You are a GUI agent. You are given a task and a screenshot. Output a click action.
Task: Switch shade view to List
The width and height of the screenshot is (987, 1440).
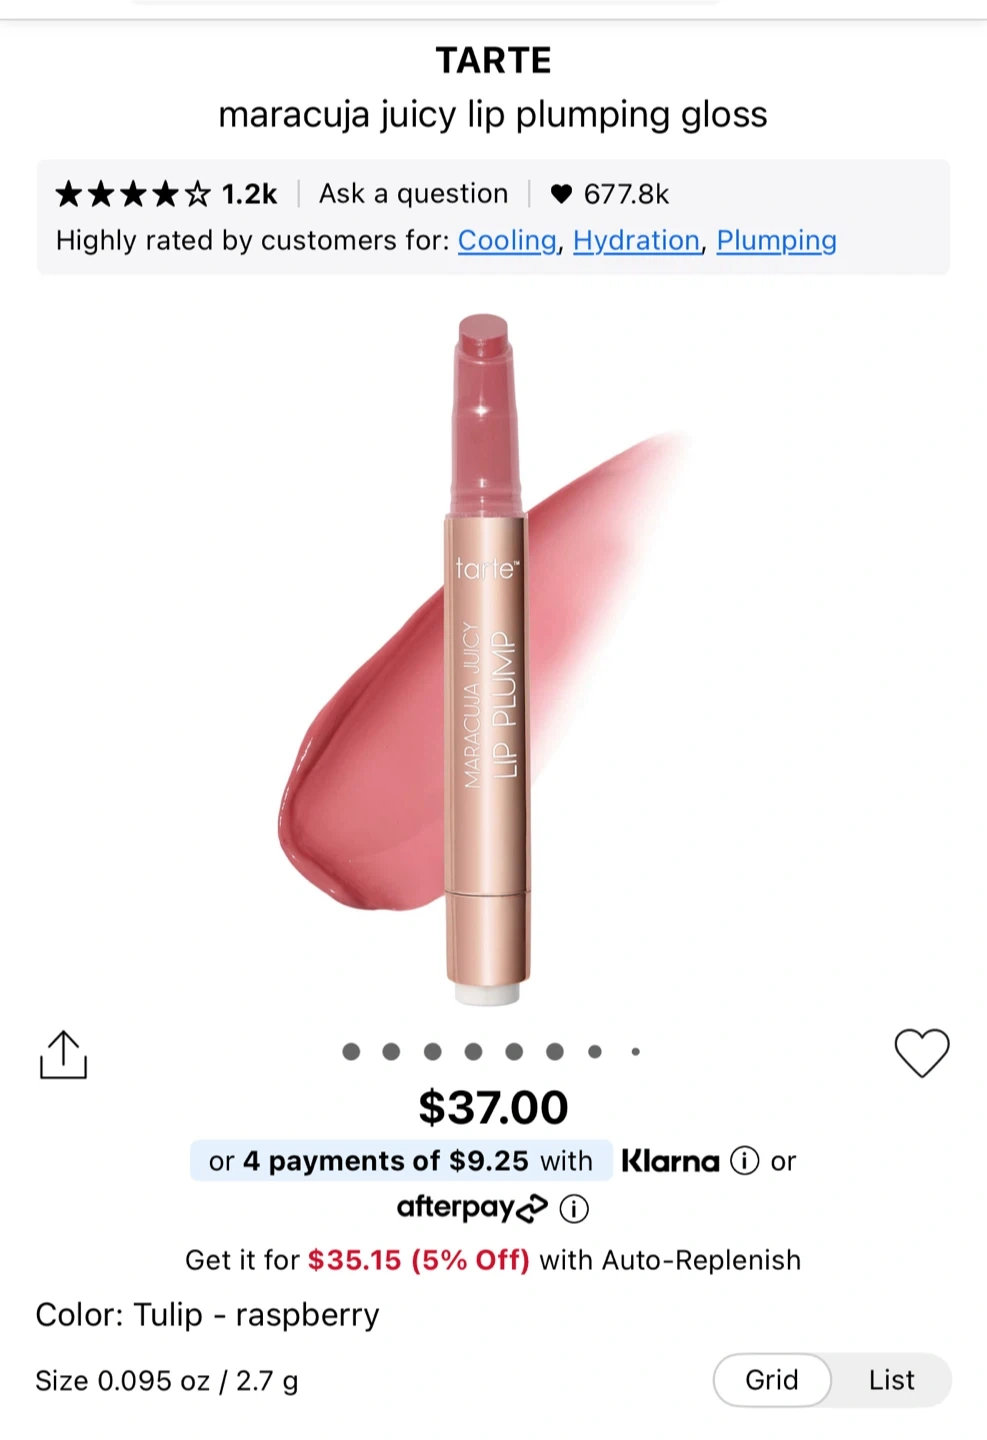[891, 1380]
